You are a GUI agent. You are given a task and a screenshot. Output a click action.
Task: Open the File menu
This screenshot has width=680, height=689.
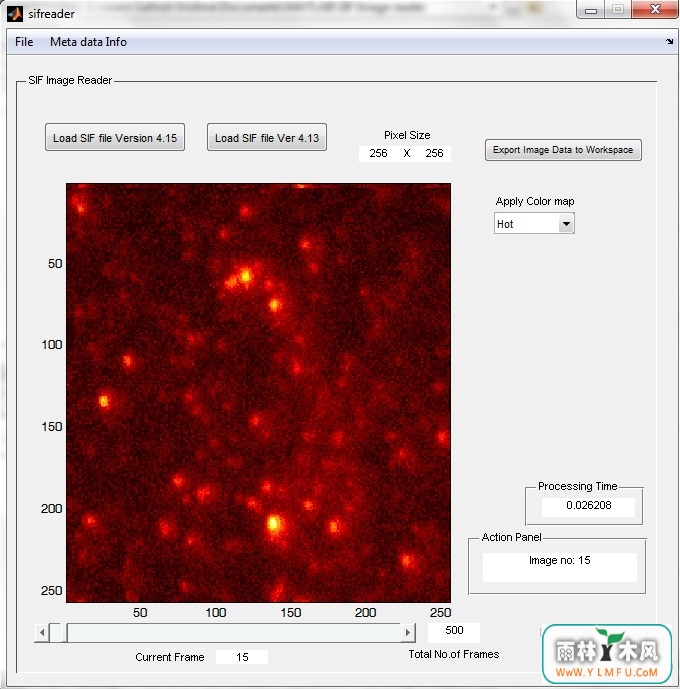point(24,42)
